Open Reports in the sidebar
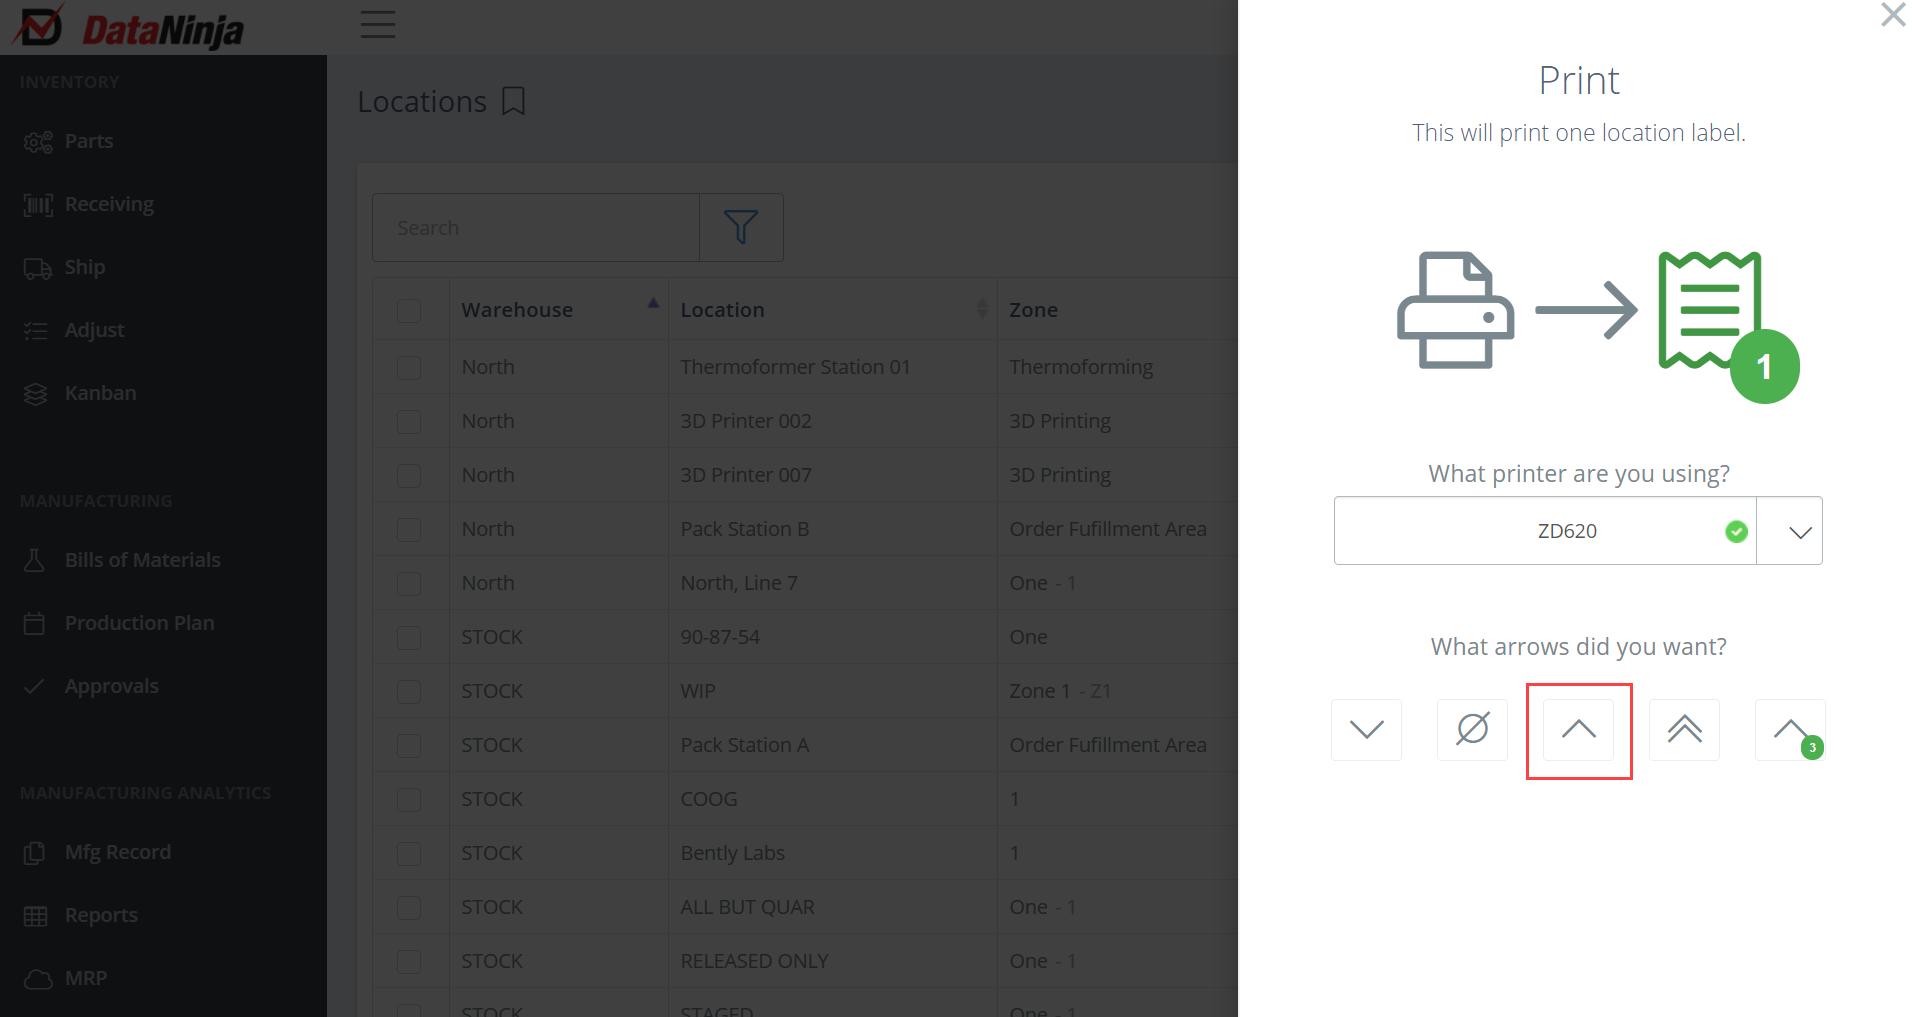 point(101,916)
